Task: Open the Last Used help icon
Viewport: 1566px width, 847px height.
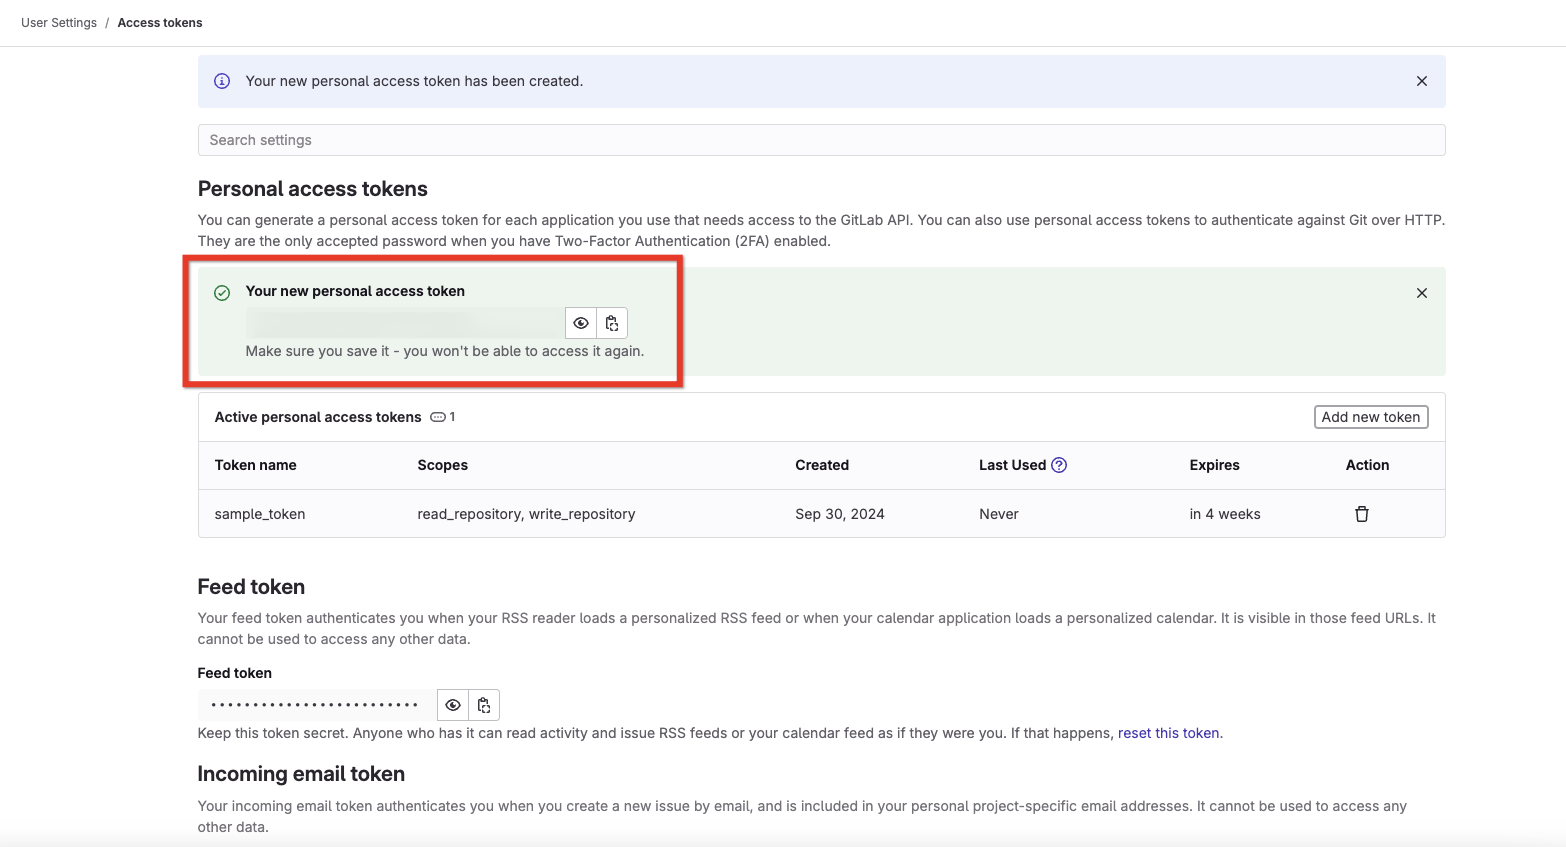Action: pyautogui.click(x=1059, y=465)
